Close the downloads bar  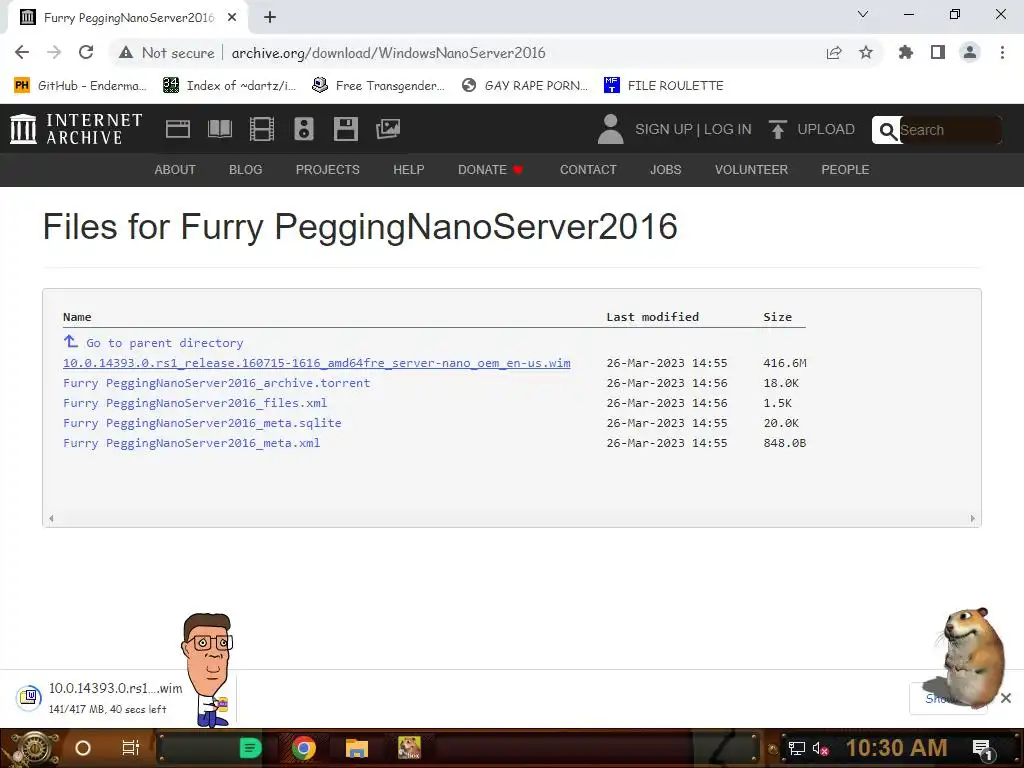(1006, 698)
